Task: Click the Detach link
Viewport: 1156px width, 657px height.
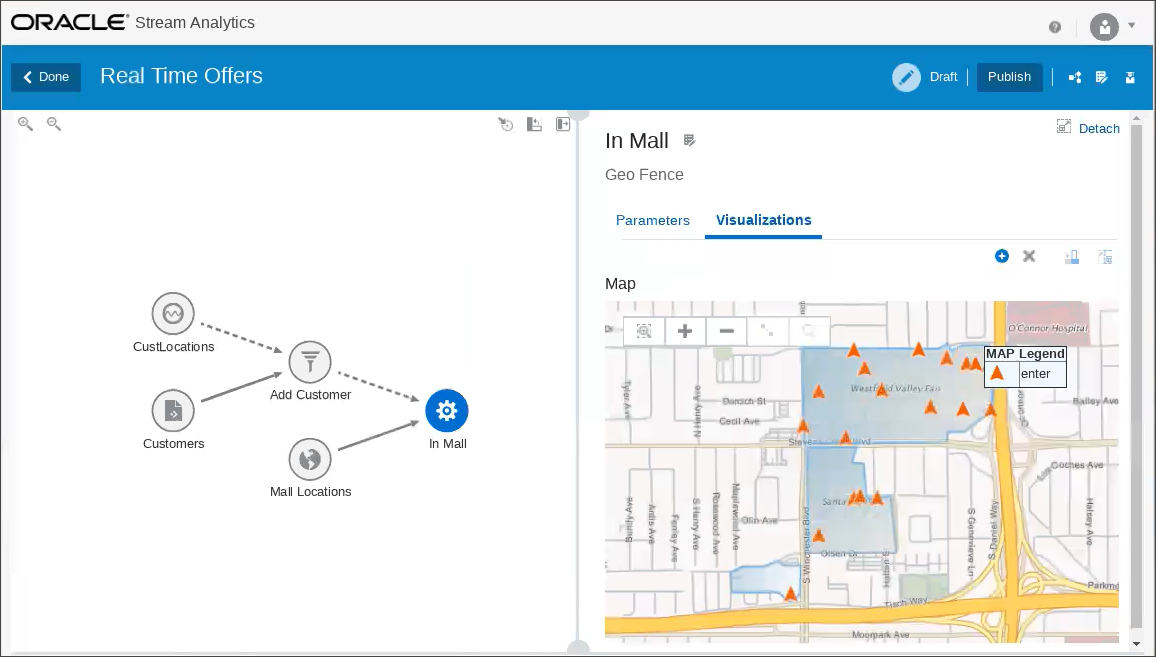Action: (x=1099, y=128)
